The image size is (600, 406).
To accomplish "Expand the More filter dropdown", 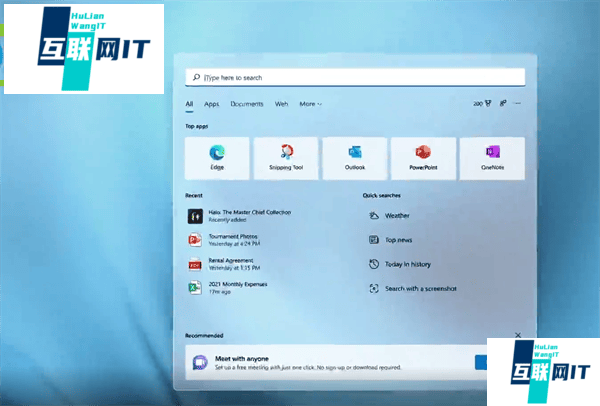I will [310, 104].
